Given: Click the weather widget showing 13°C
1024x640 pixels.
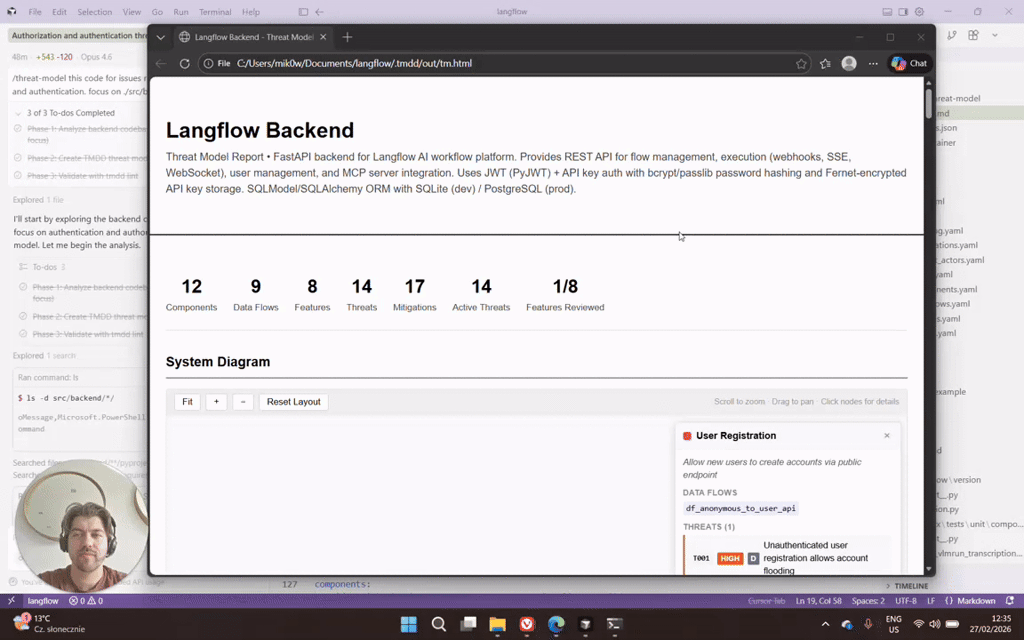Looking at the screenshot, I should click(x=49, y=624).
